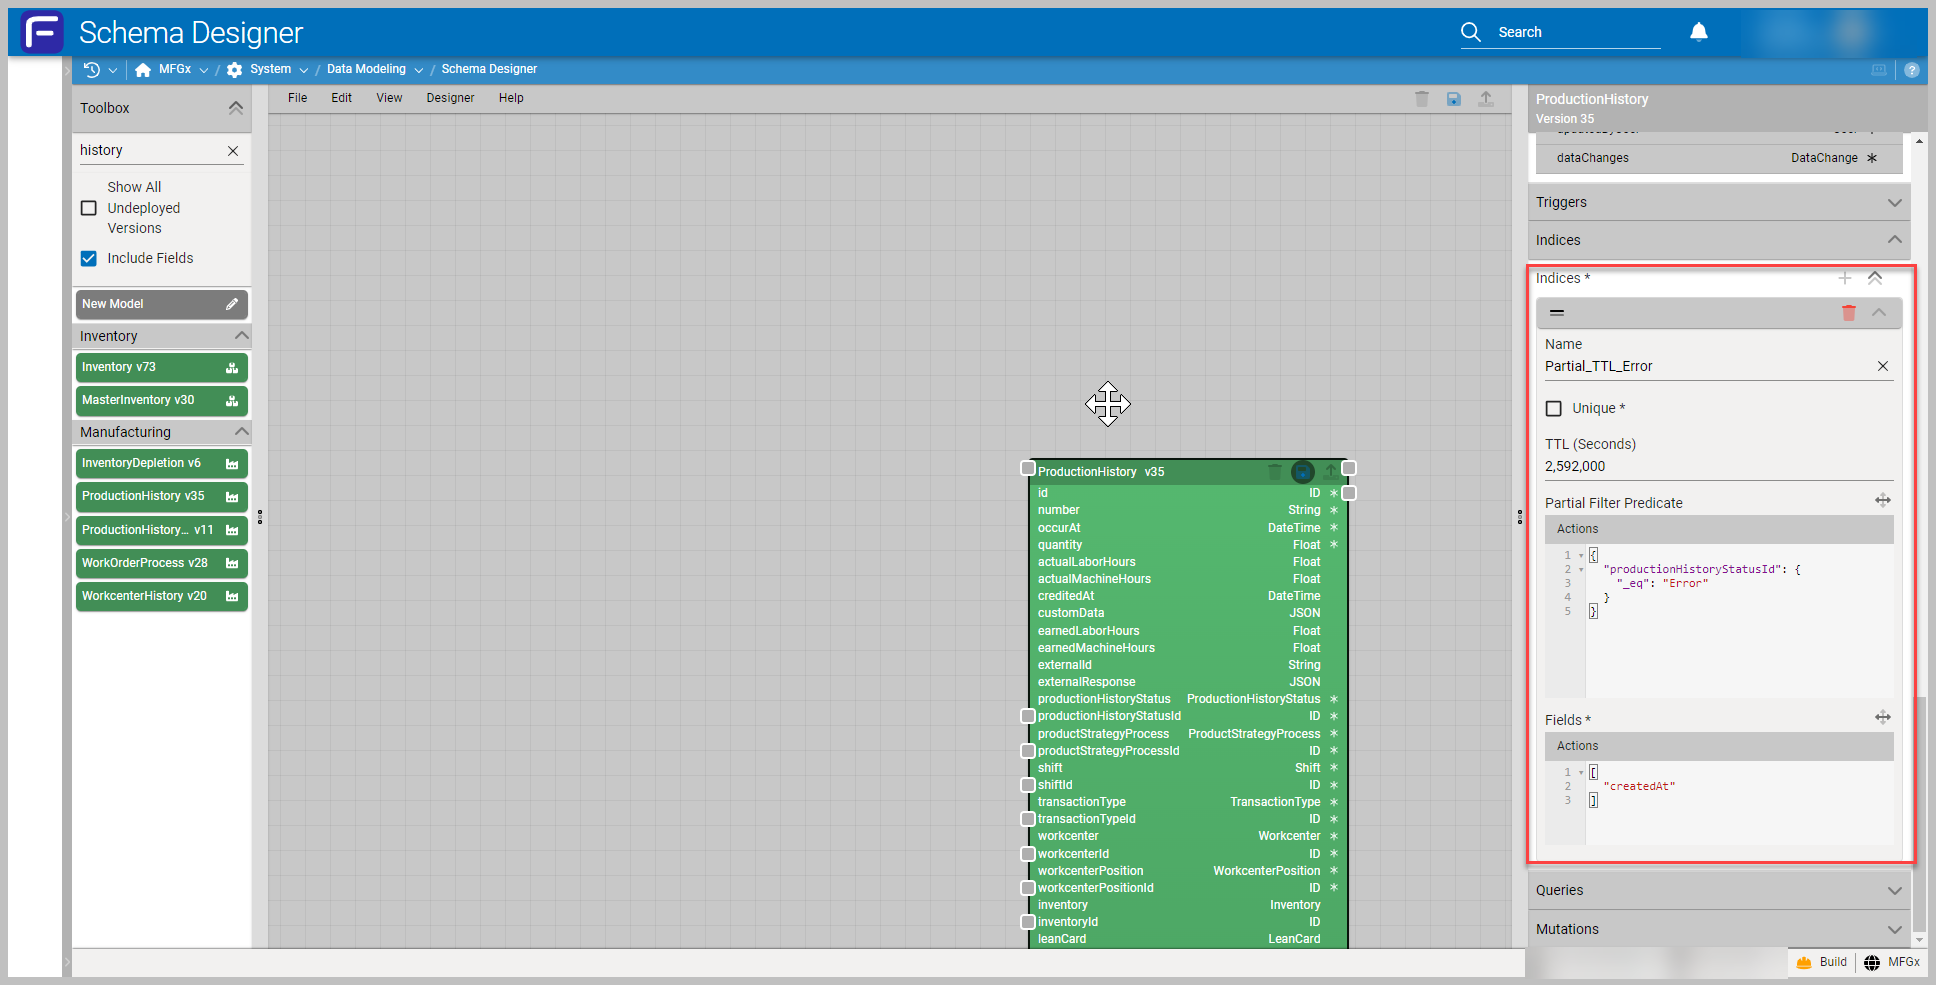The image size is (1936, 985).
Task: Click the MasterInventory v30 model icon
Action: [x=232, y=400]
